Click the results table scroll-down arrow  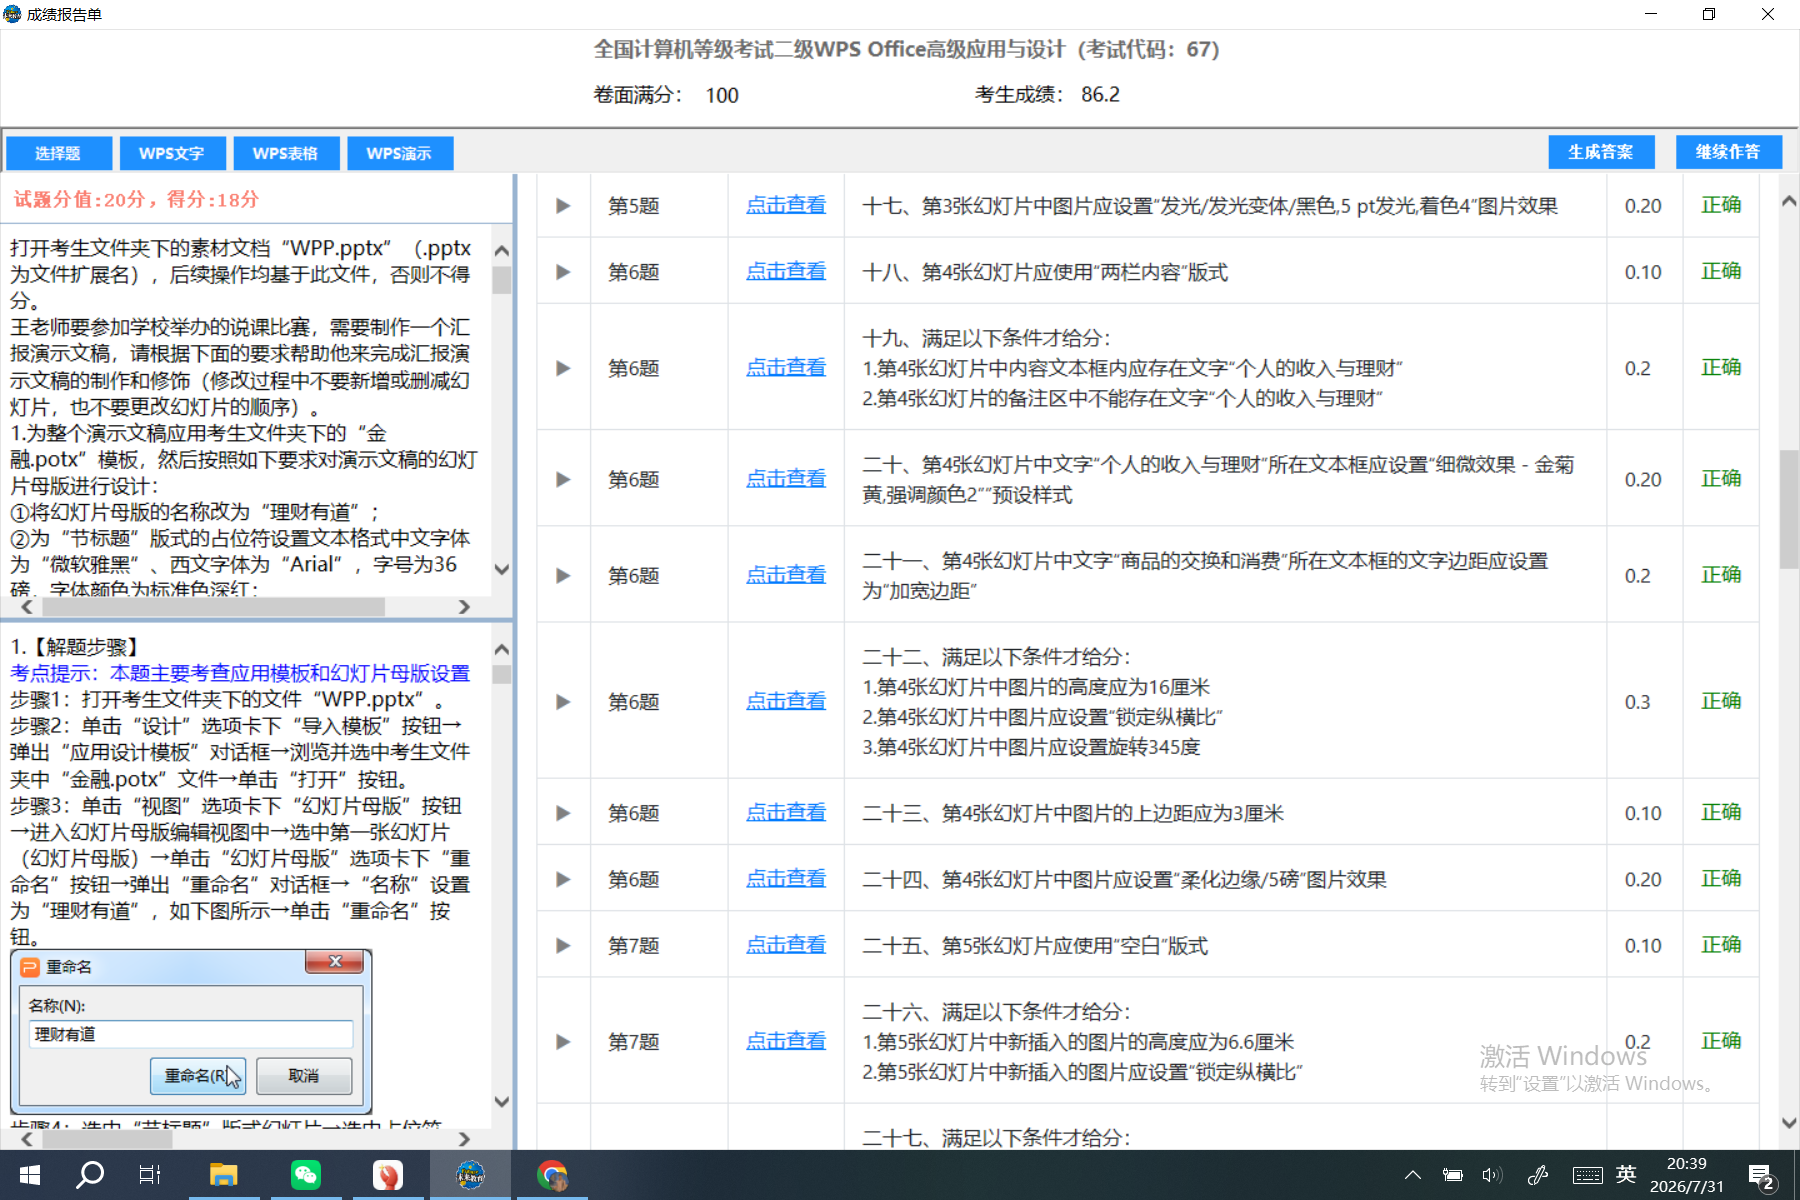1789,1123
